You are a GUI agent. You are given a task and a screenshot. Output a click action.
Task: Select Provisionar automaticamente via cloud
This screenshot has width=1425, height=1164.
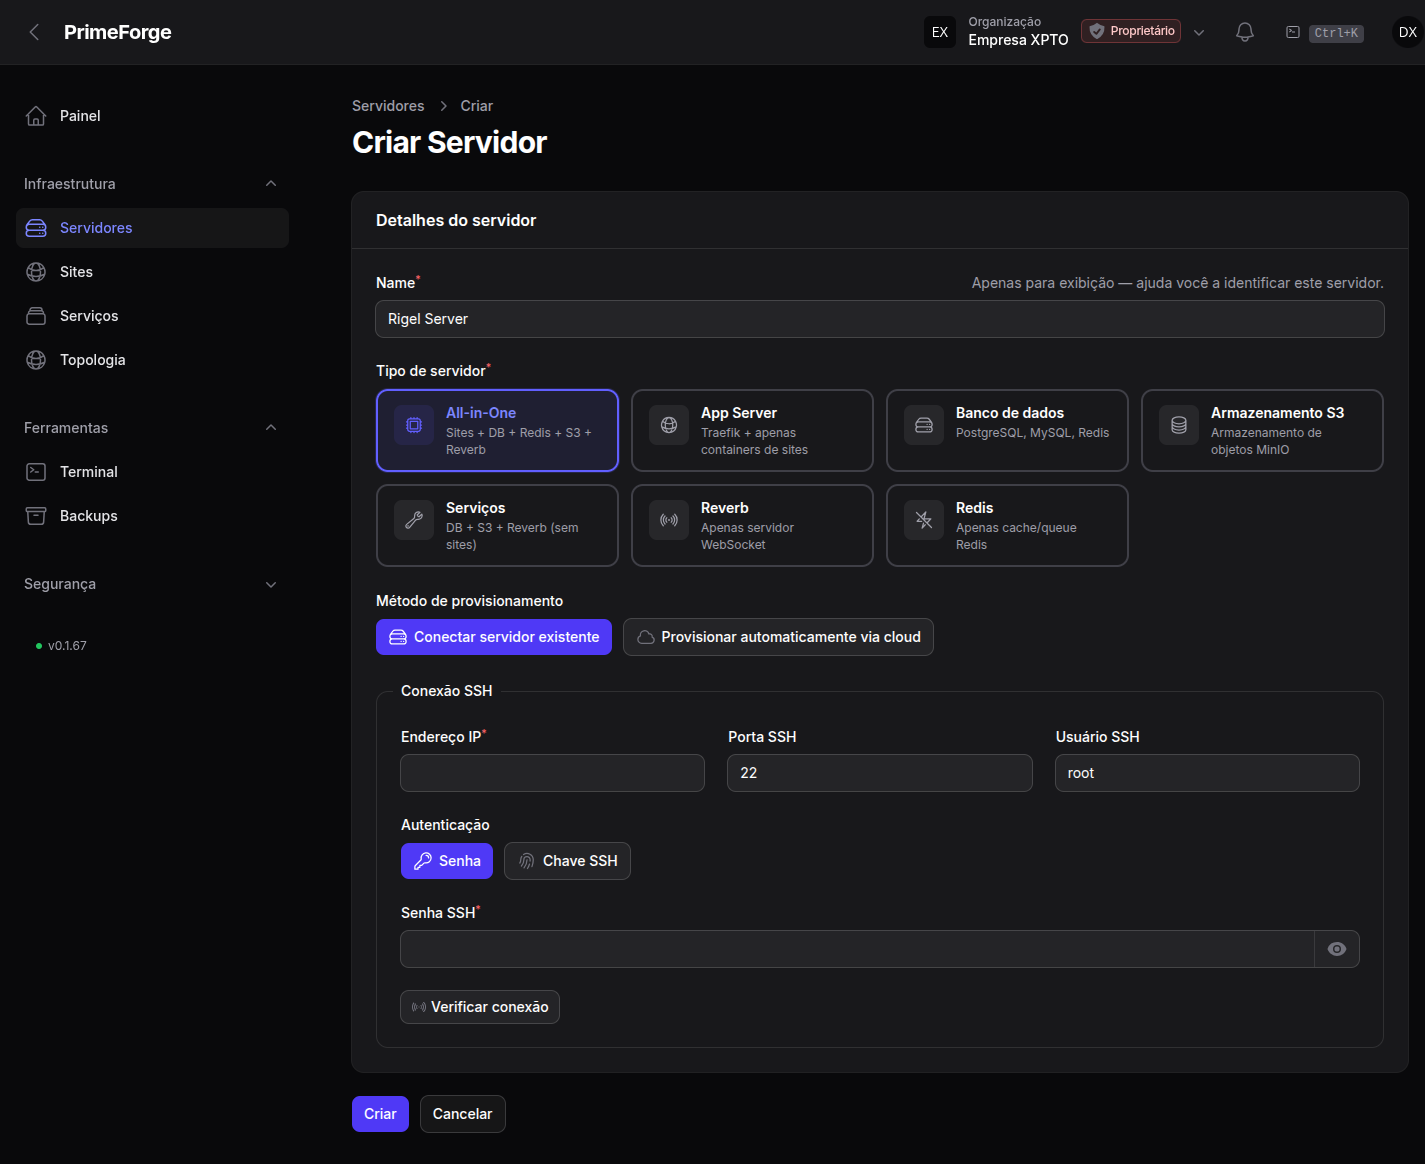coord(778,637)
